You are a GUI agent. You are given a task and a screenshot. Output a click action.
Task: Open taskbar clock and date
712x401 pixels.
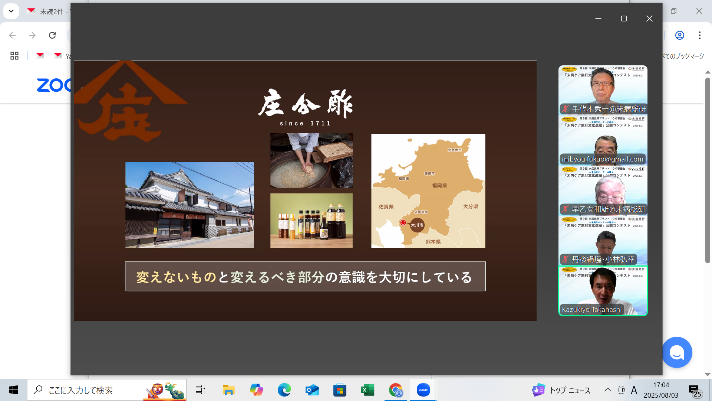[661, 390]
